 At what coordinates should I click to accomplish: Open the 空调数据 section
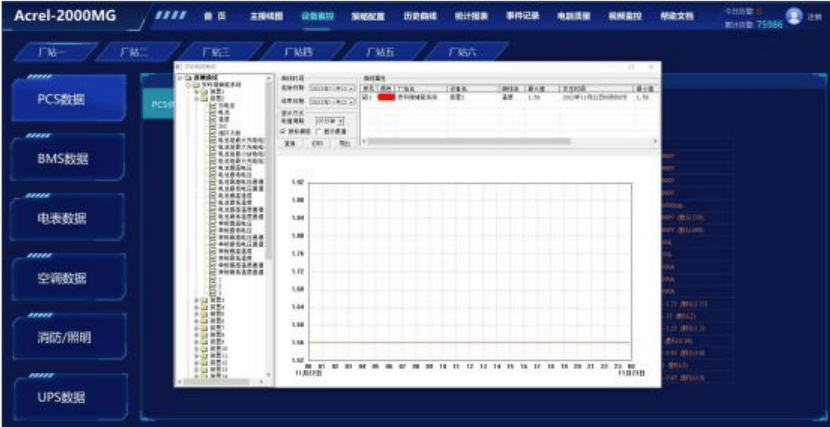[x=69, y=278]
